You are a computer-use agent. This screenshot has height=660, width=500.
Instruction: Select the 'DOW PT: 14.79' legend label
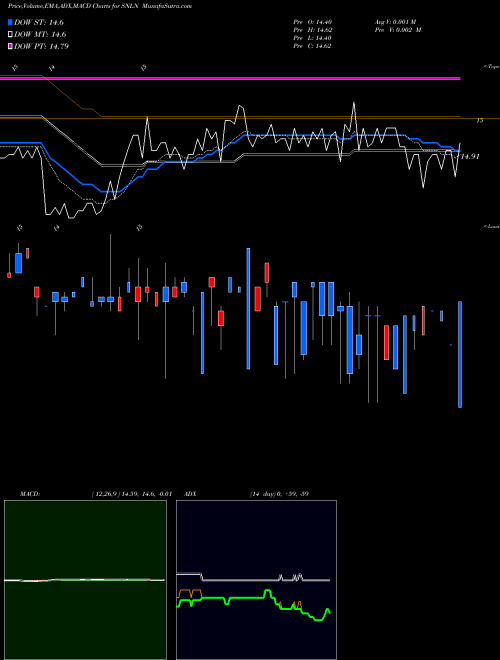click(x=41, y=46)
